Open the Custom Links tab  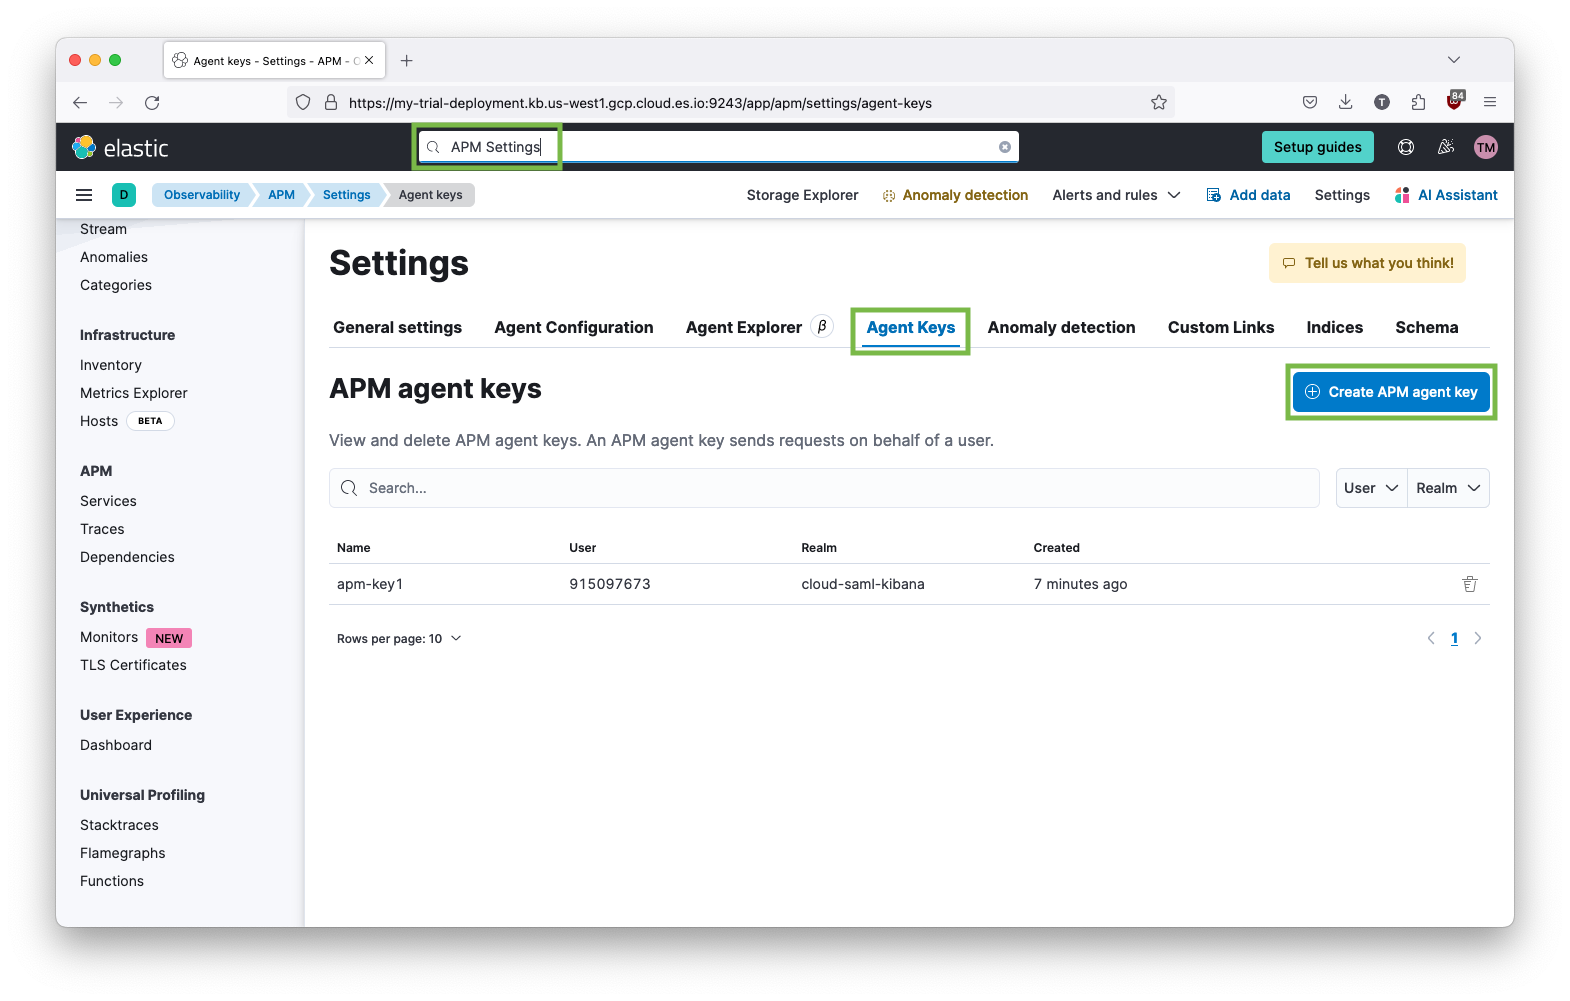tap(1221, 327)
